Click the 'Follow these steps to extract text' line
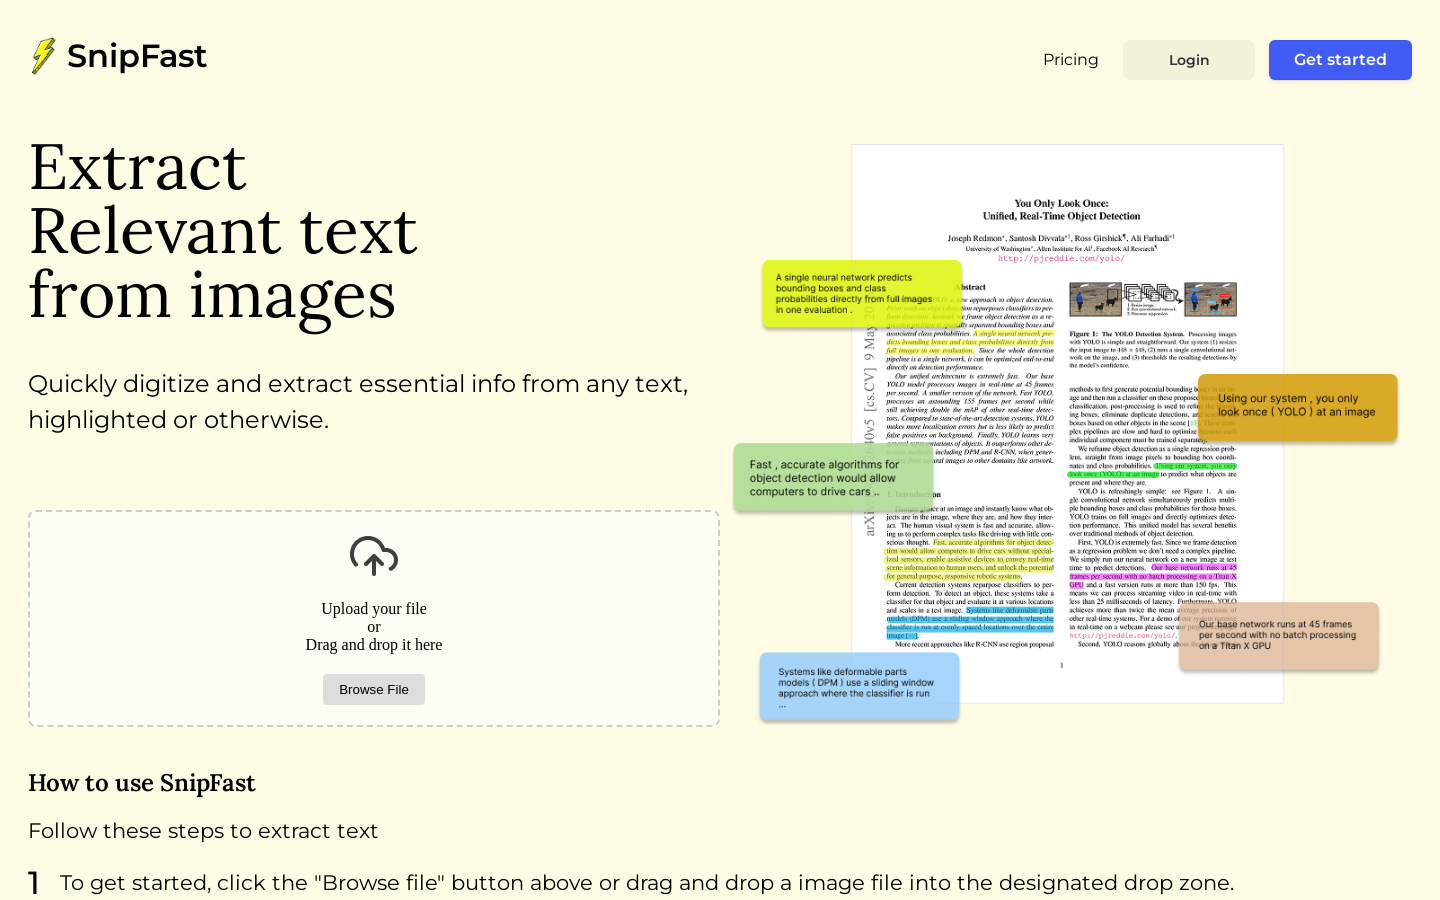1440x900 pixels. point(203,831)
